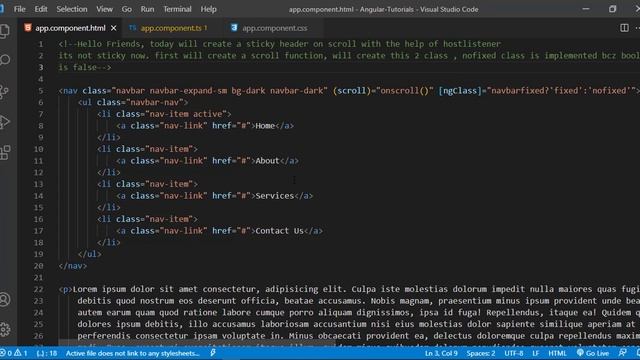Change the UTF-8 encoding setting
Image resolution: width=640 pixels, height=360 pixels.
(513, 353)
